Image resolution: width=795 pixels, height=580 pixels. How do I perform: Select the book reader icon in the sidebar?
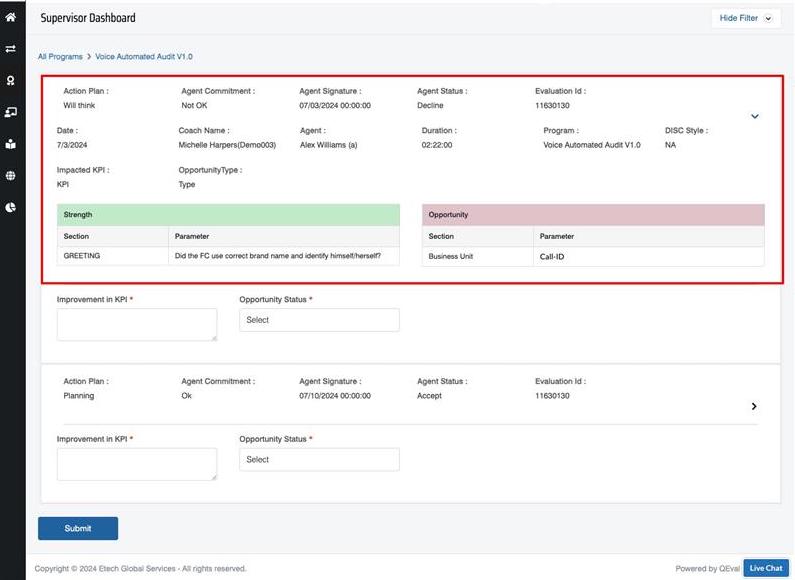(11, 143)
